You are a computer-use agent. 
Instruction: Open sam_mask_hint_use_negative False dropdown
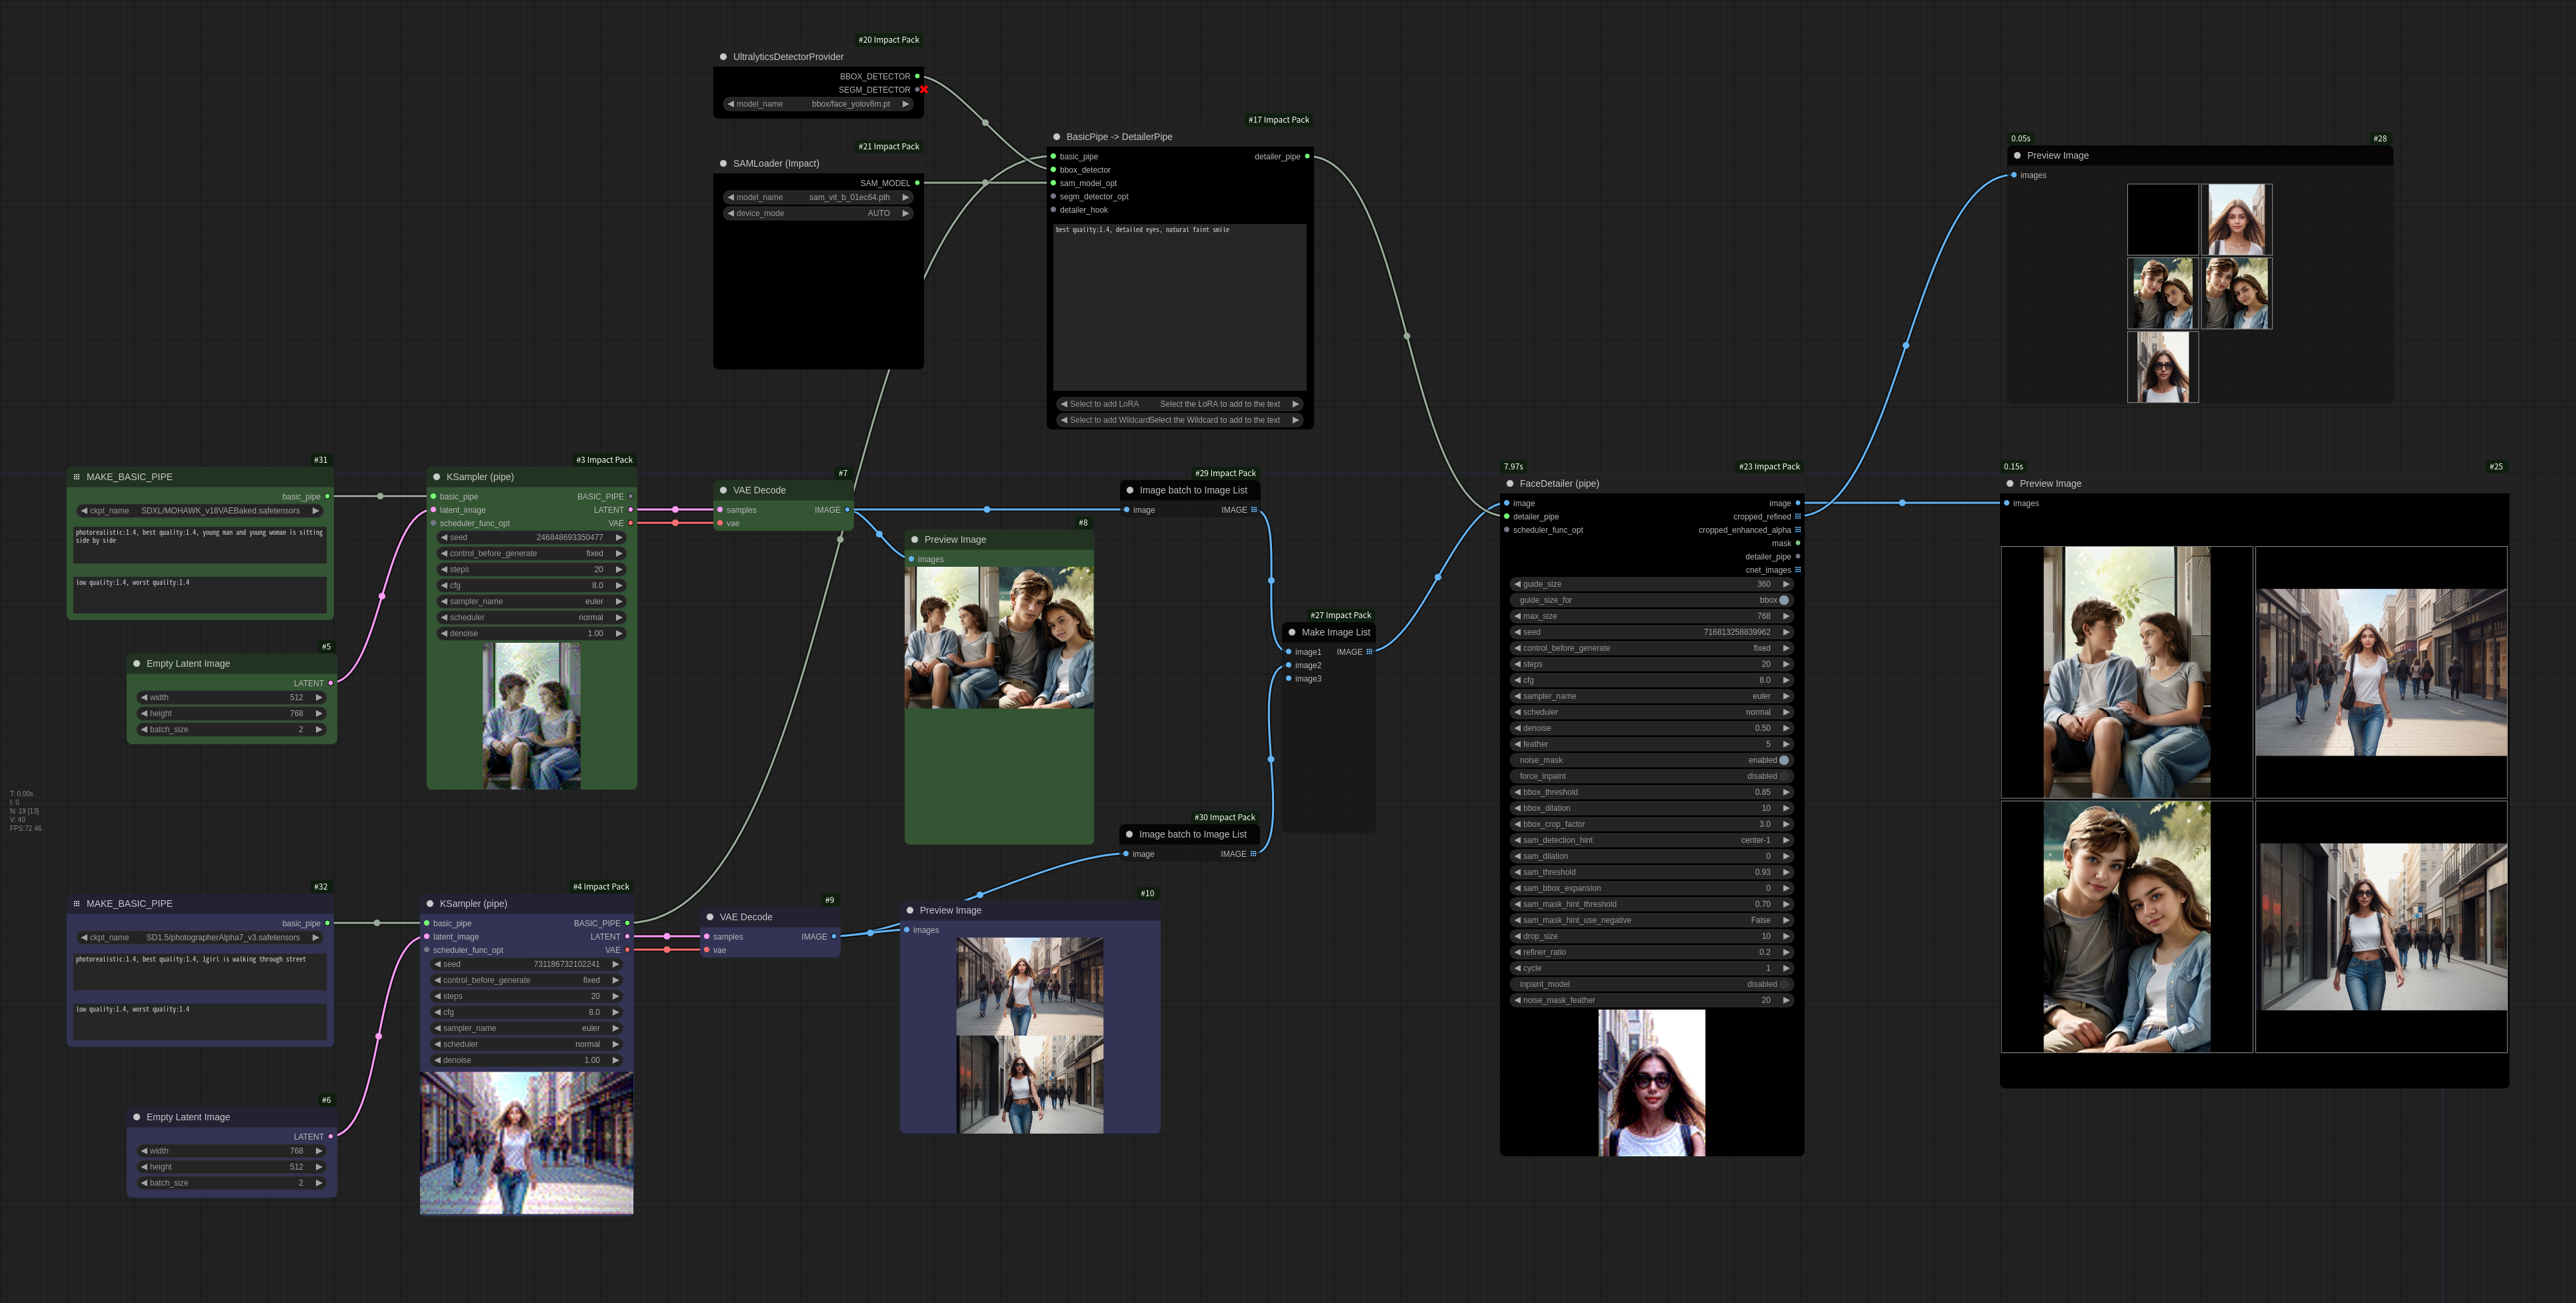pyautogui.click(x=1652, y=921)
